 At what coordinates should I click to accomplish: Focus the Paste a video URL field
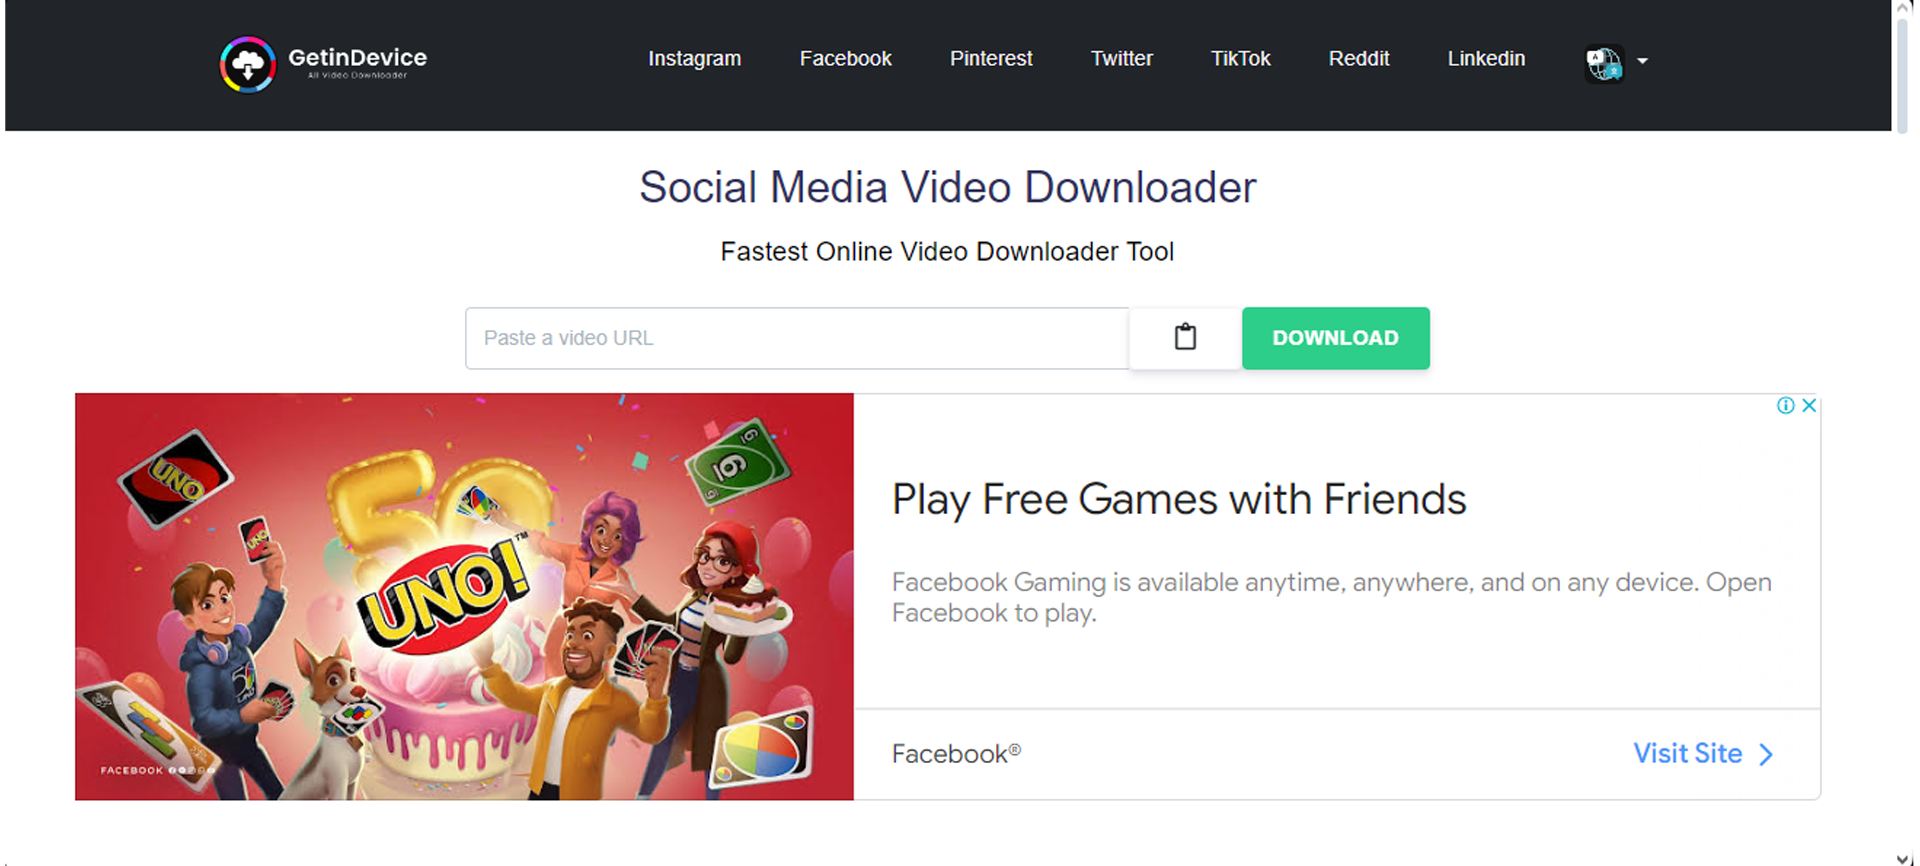click(x=797, y=338)
